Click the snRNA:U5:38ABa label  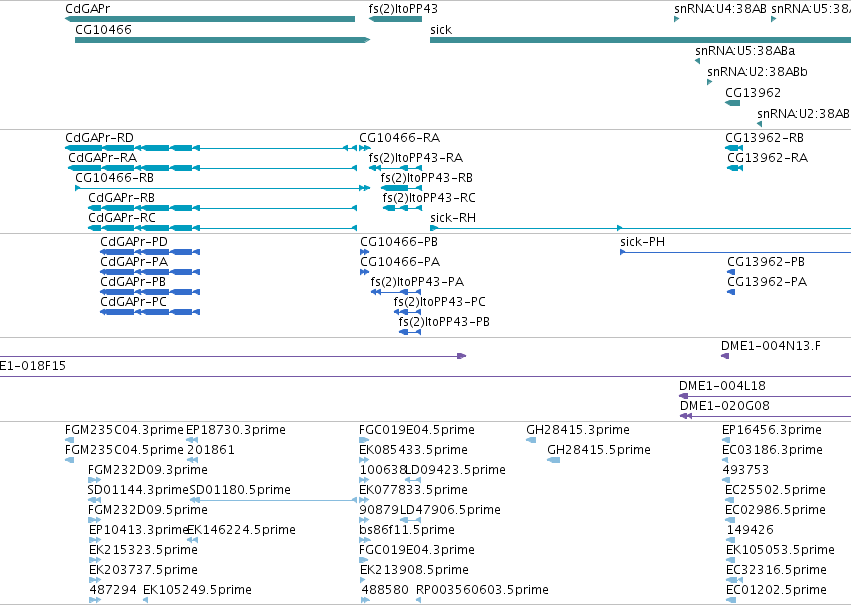point(745,50)
